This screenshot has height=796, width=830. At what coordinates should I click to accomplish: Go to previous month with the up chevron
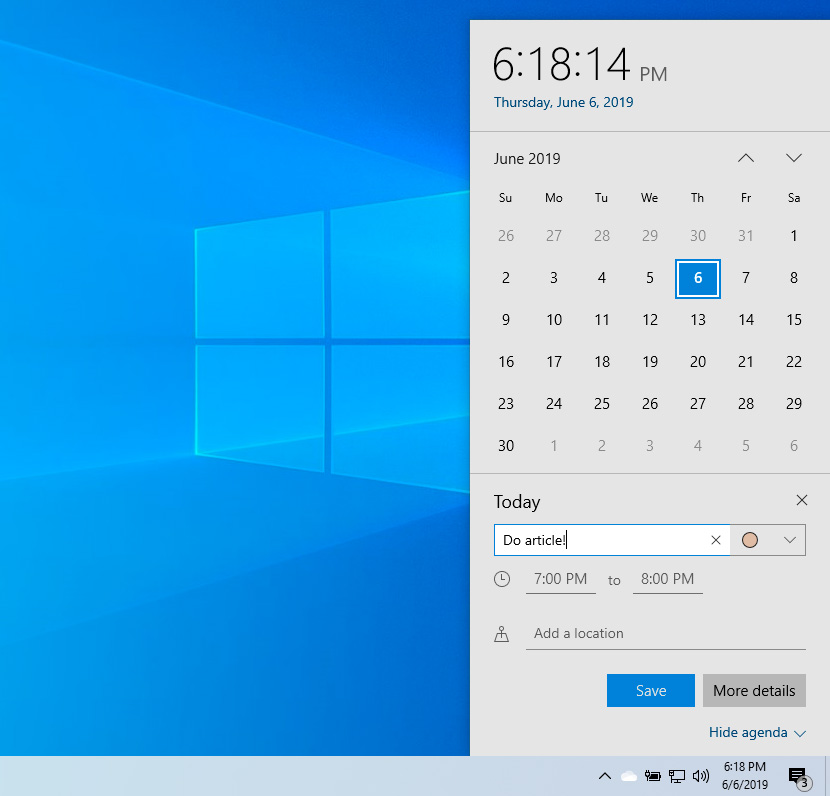(x=745, y=157)
